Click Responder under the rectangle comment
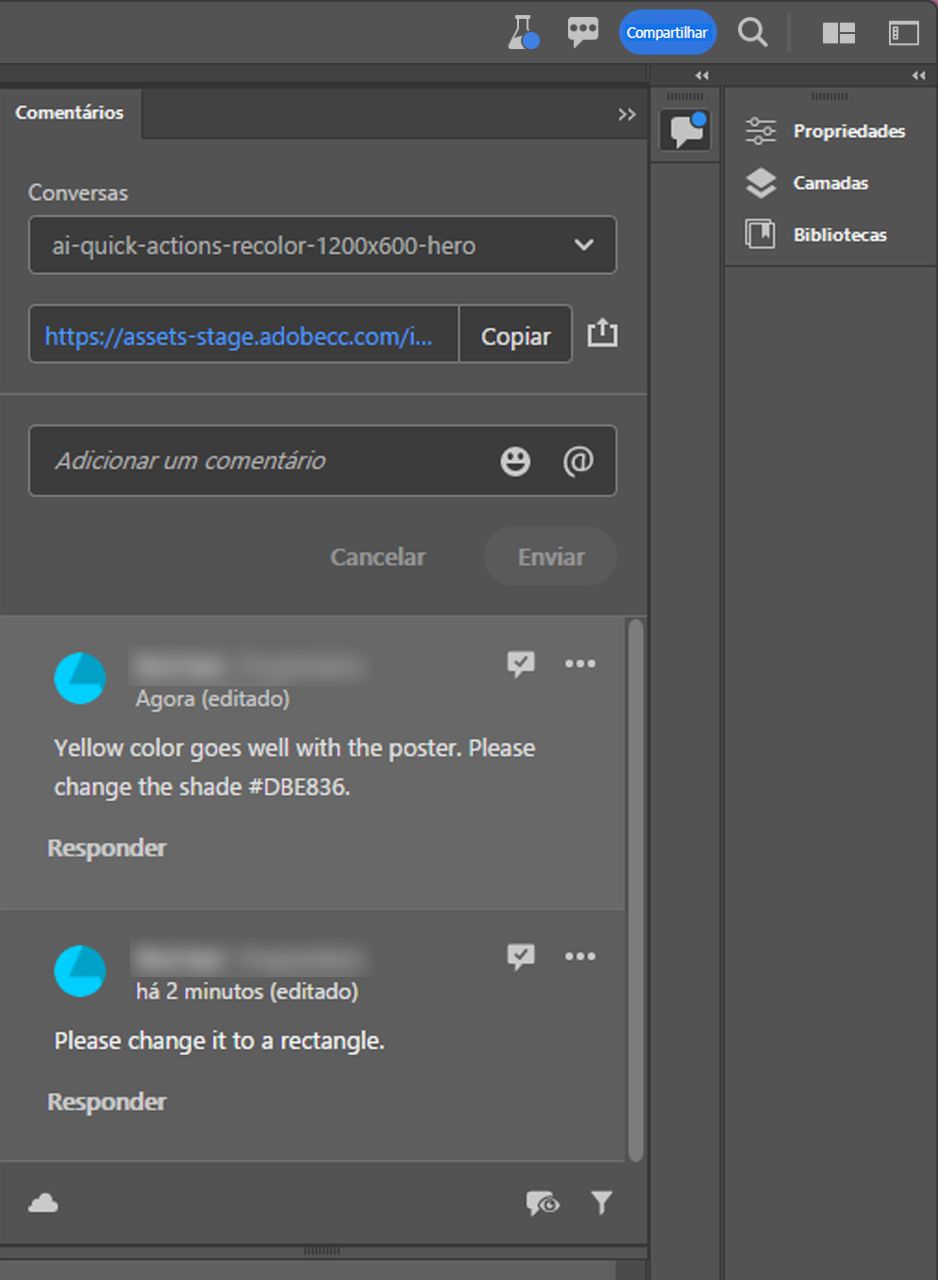 [x=107, y=1102]
